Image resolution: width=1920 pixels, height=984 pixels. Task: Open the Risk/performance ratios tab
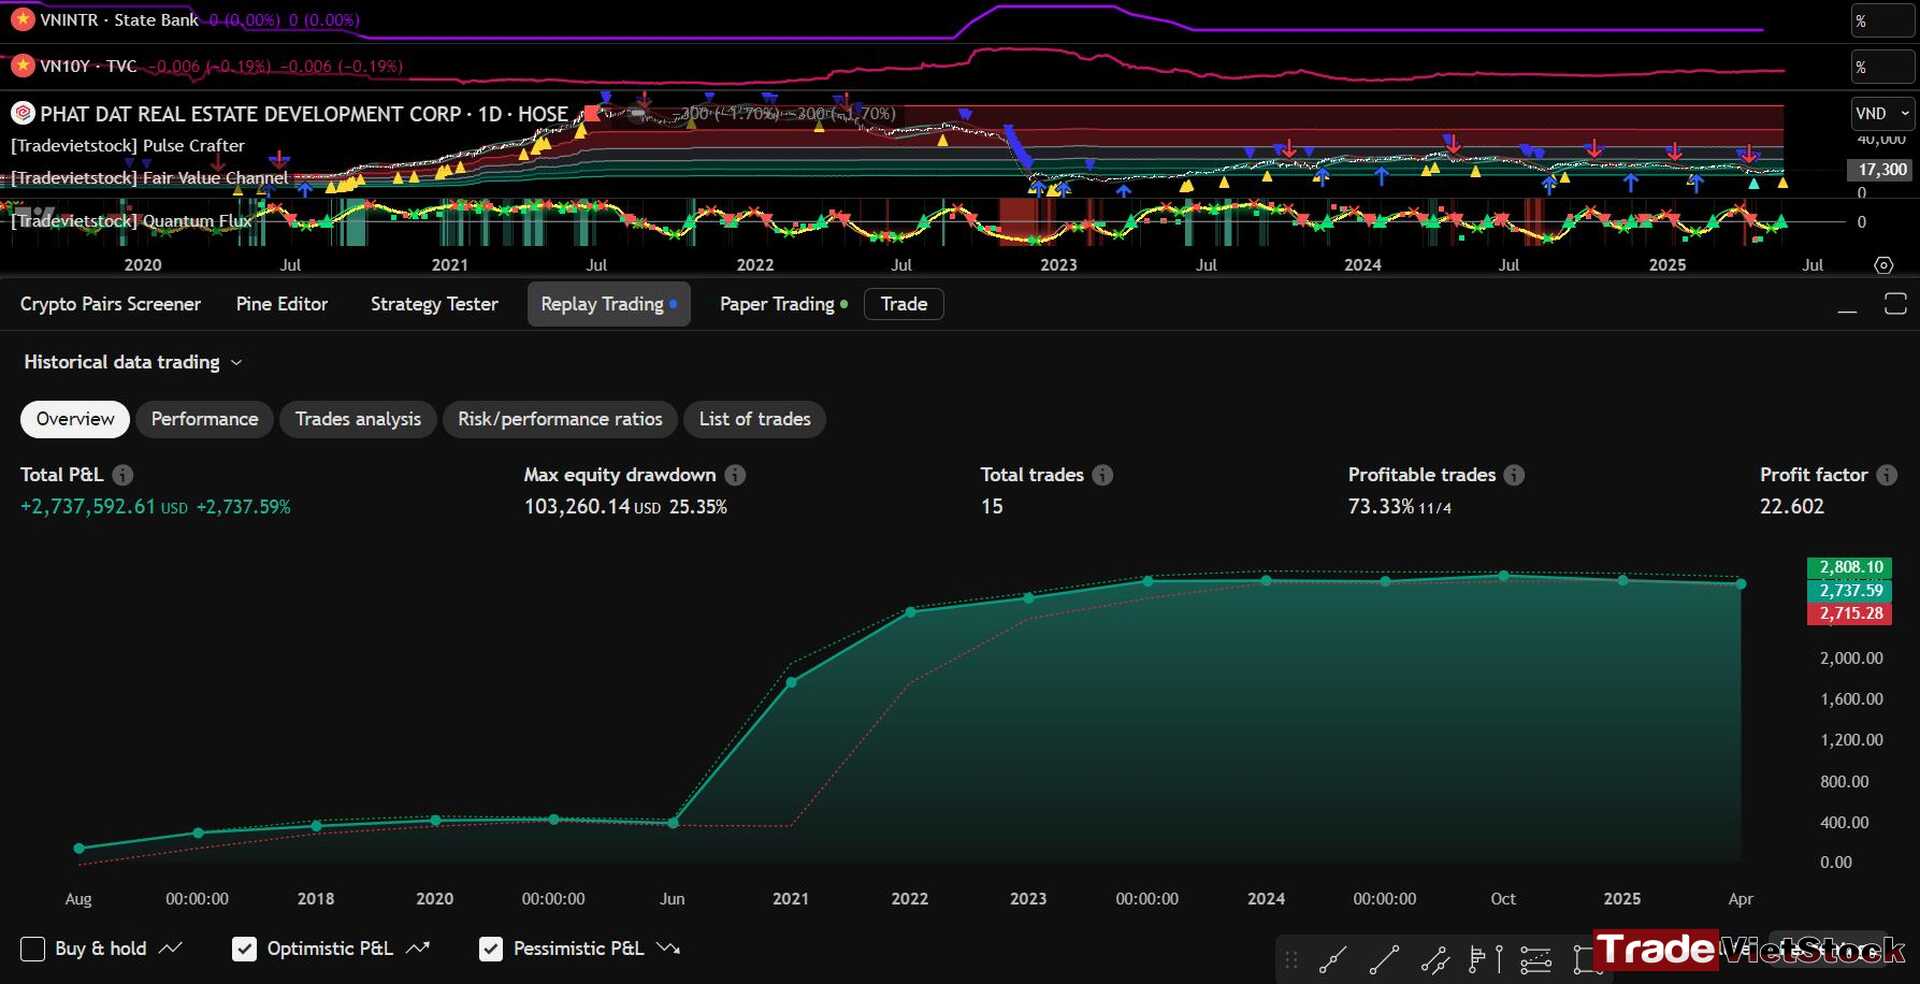tap(560, 419)
